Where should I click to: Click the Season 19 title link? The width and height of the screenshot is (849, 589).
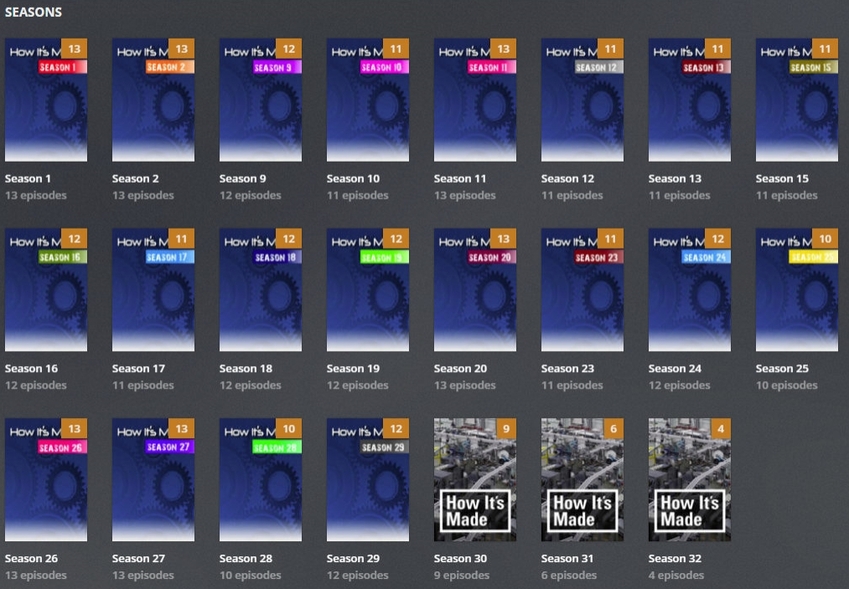(x=353, y=369)
